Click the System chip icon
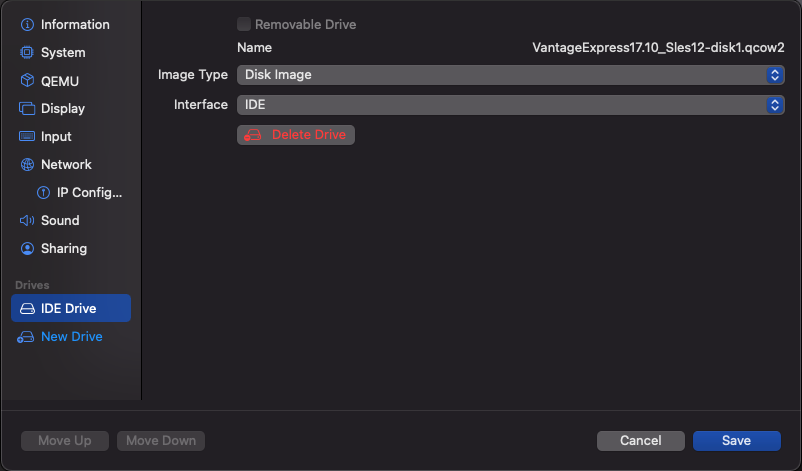 (27, 52)
